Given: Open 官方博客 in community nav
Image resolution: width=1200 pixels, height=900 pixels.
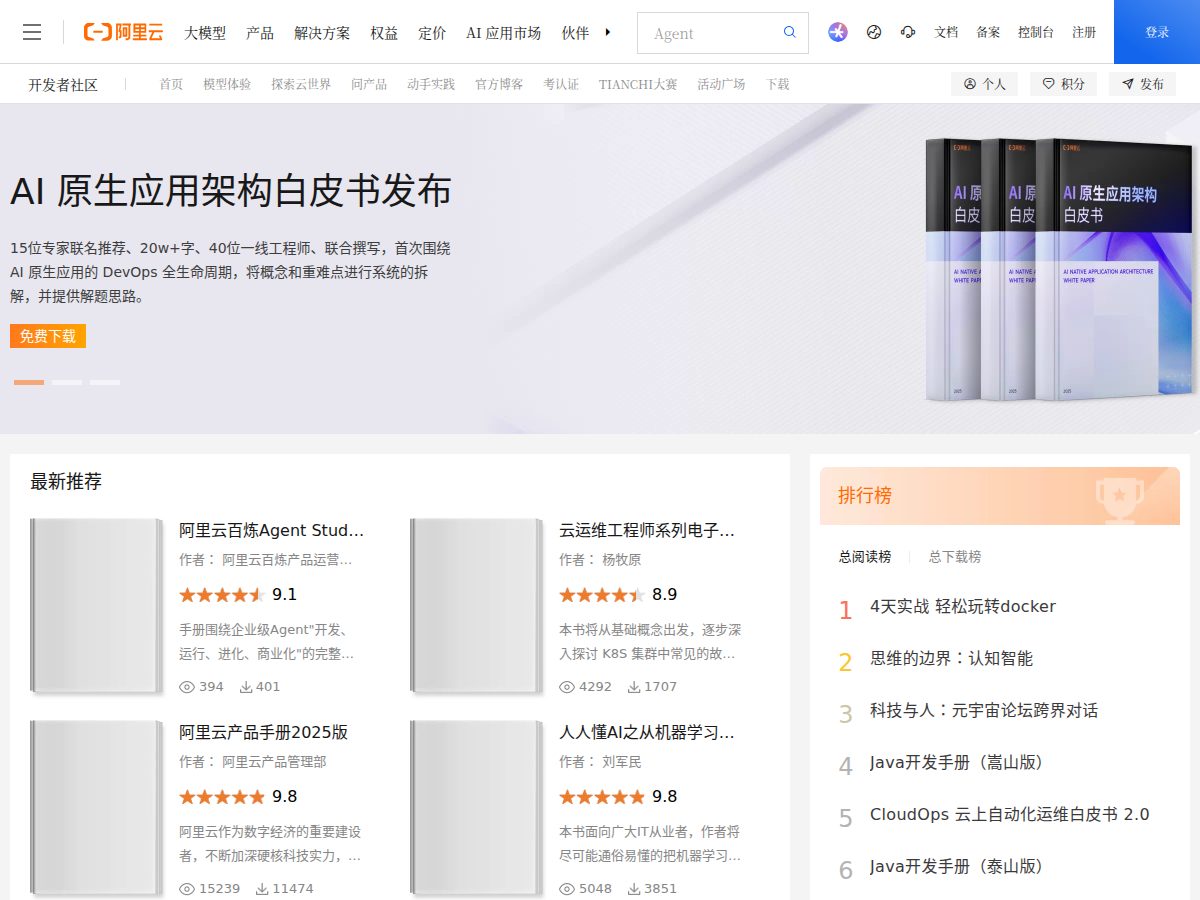Looking at the screenshot, I should (499, 84).
